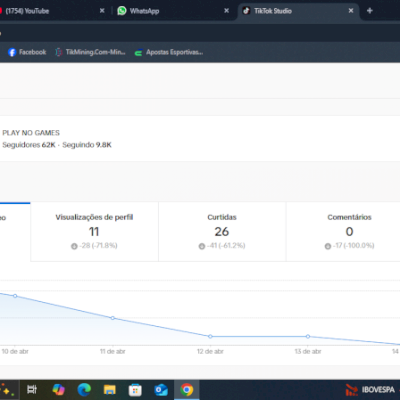This screenshot has width=400, height=400.
Task: Open the Facebook bookmark
Action: tap(27, 52)
